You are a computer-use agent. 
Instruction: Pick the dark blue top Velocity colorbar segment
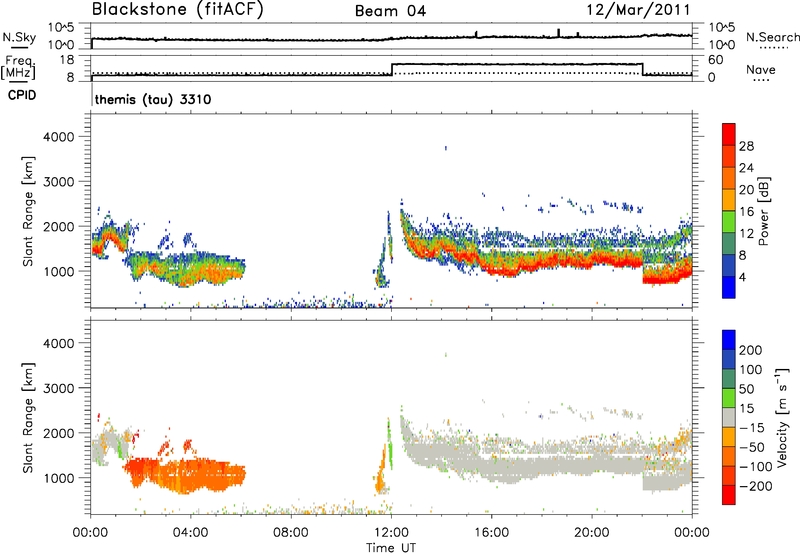click(729, 340)
